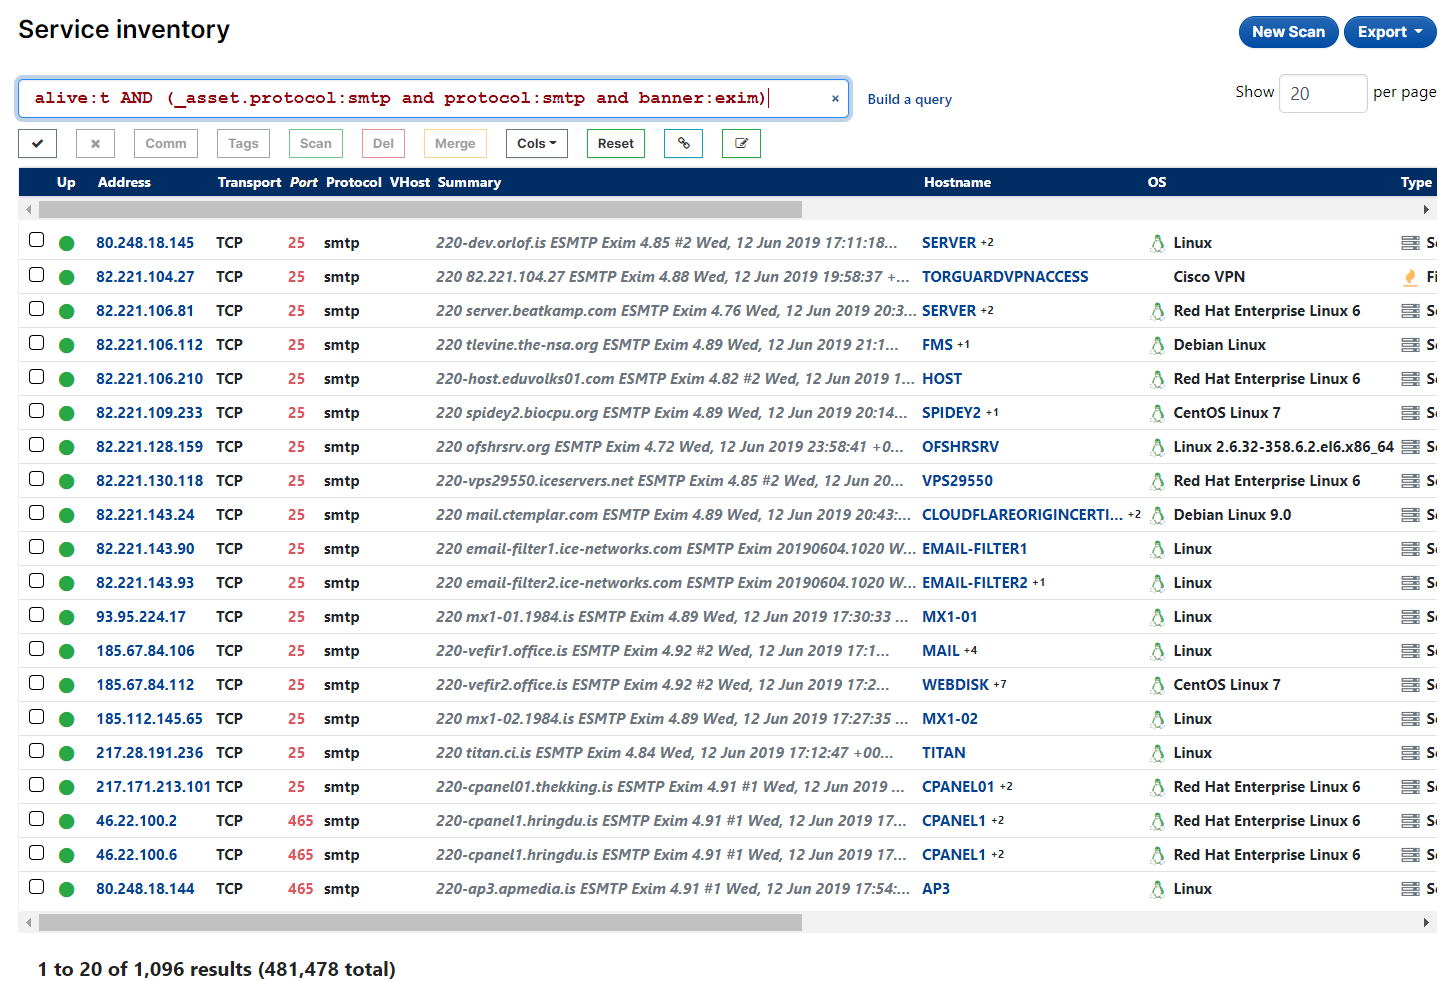Open the Build a query link
Viewport: 1456px width, 981px height.
click(909, 99)
